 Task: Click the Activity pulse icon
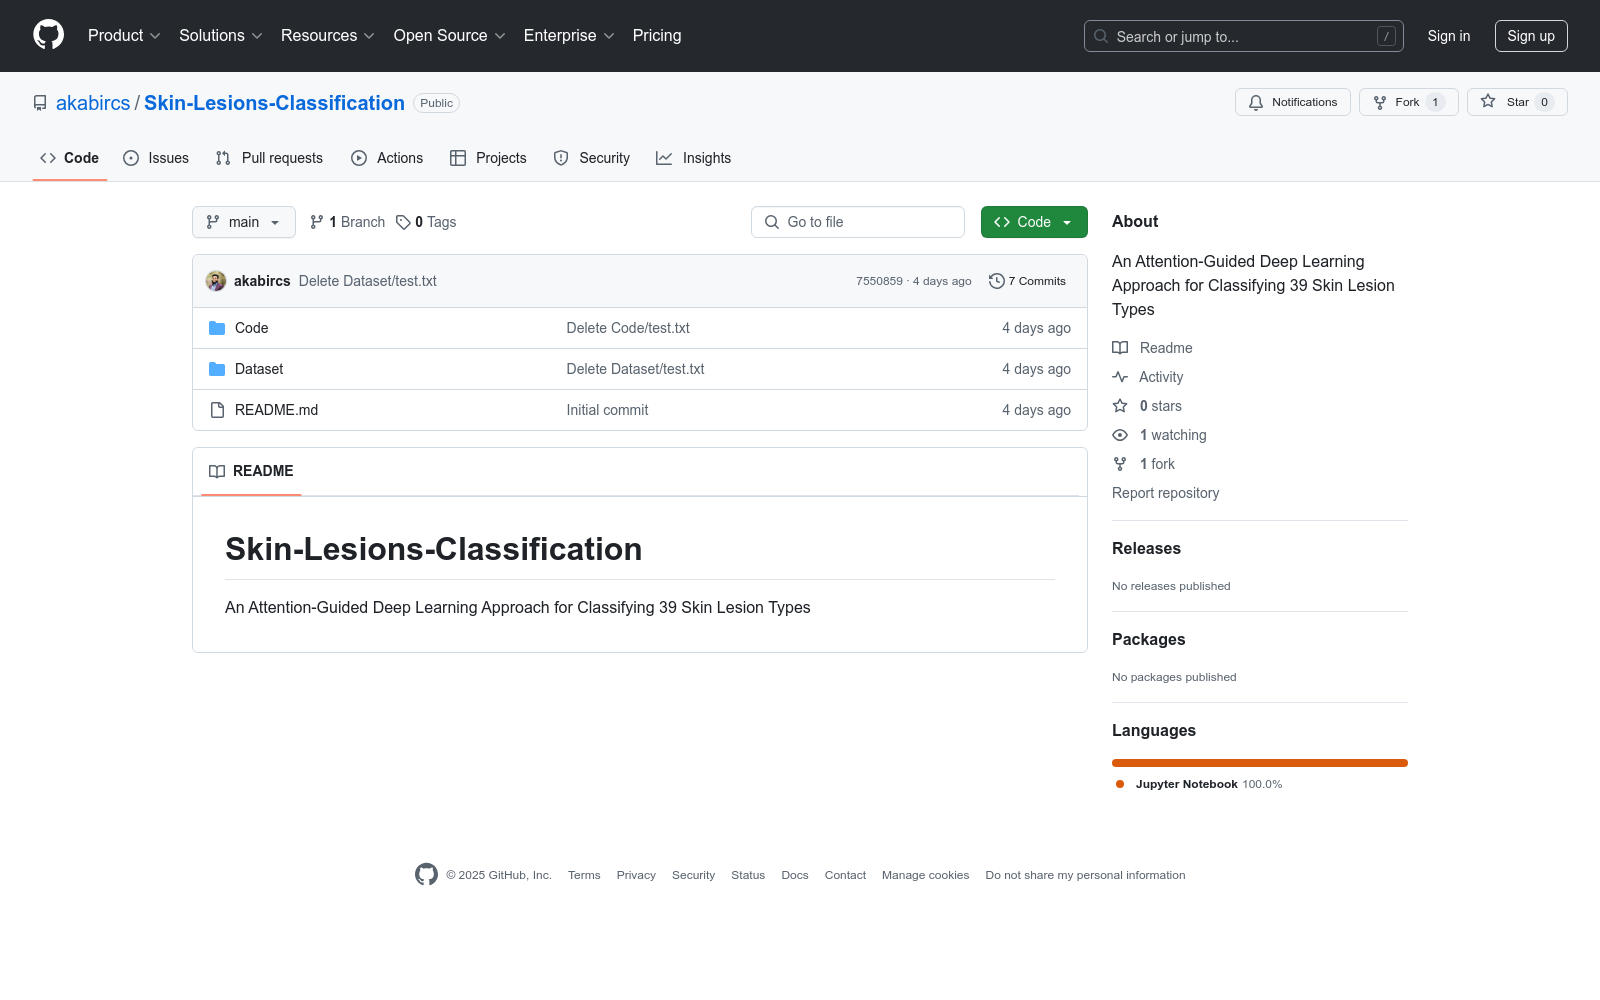click(1120, 377)
